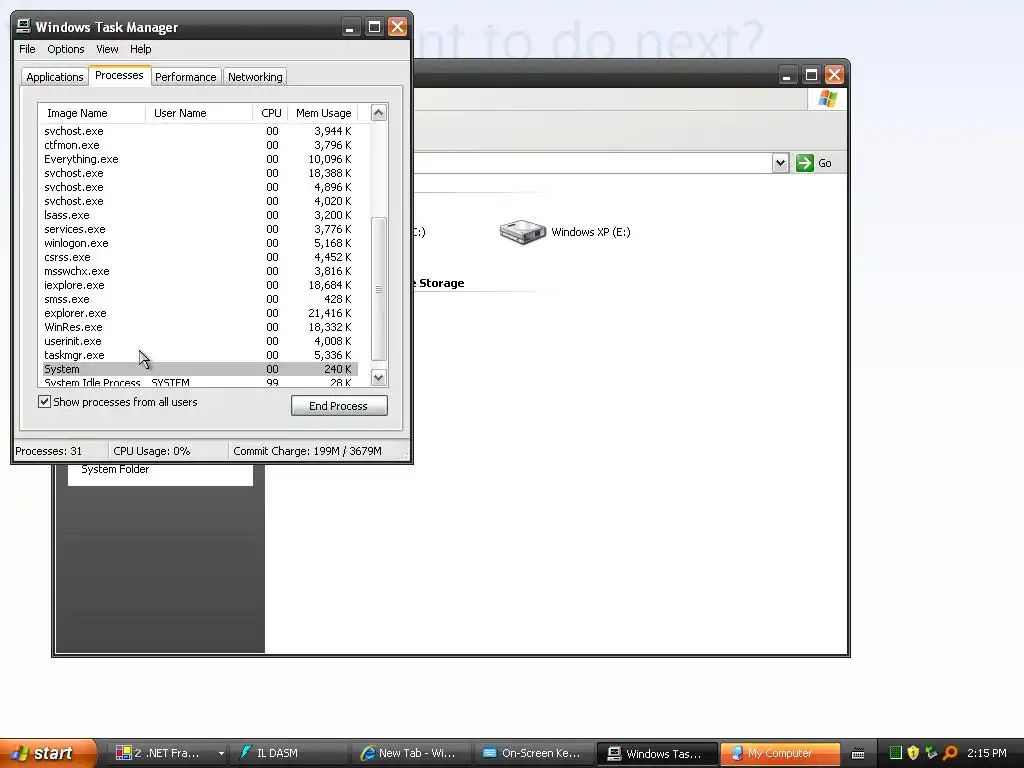Viewport: 1024px width, 768px height.
Task: Select the winlogon.exe process
Action: point(200,243)
